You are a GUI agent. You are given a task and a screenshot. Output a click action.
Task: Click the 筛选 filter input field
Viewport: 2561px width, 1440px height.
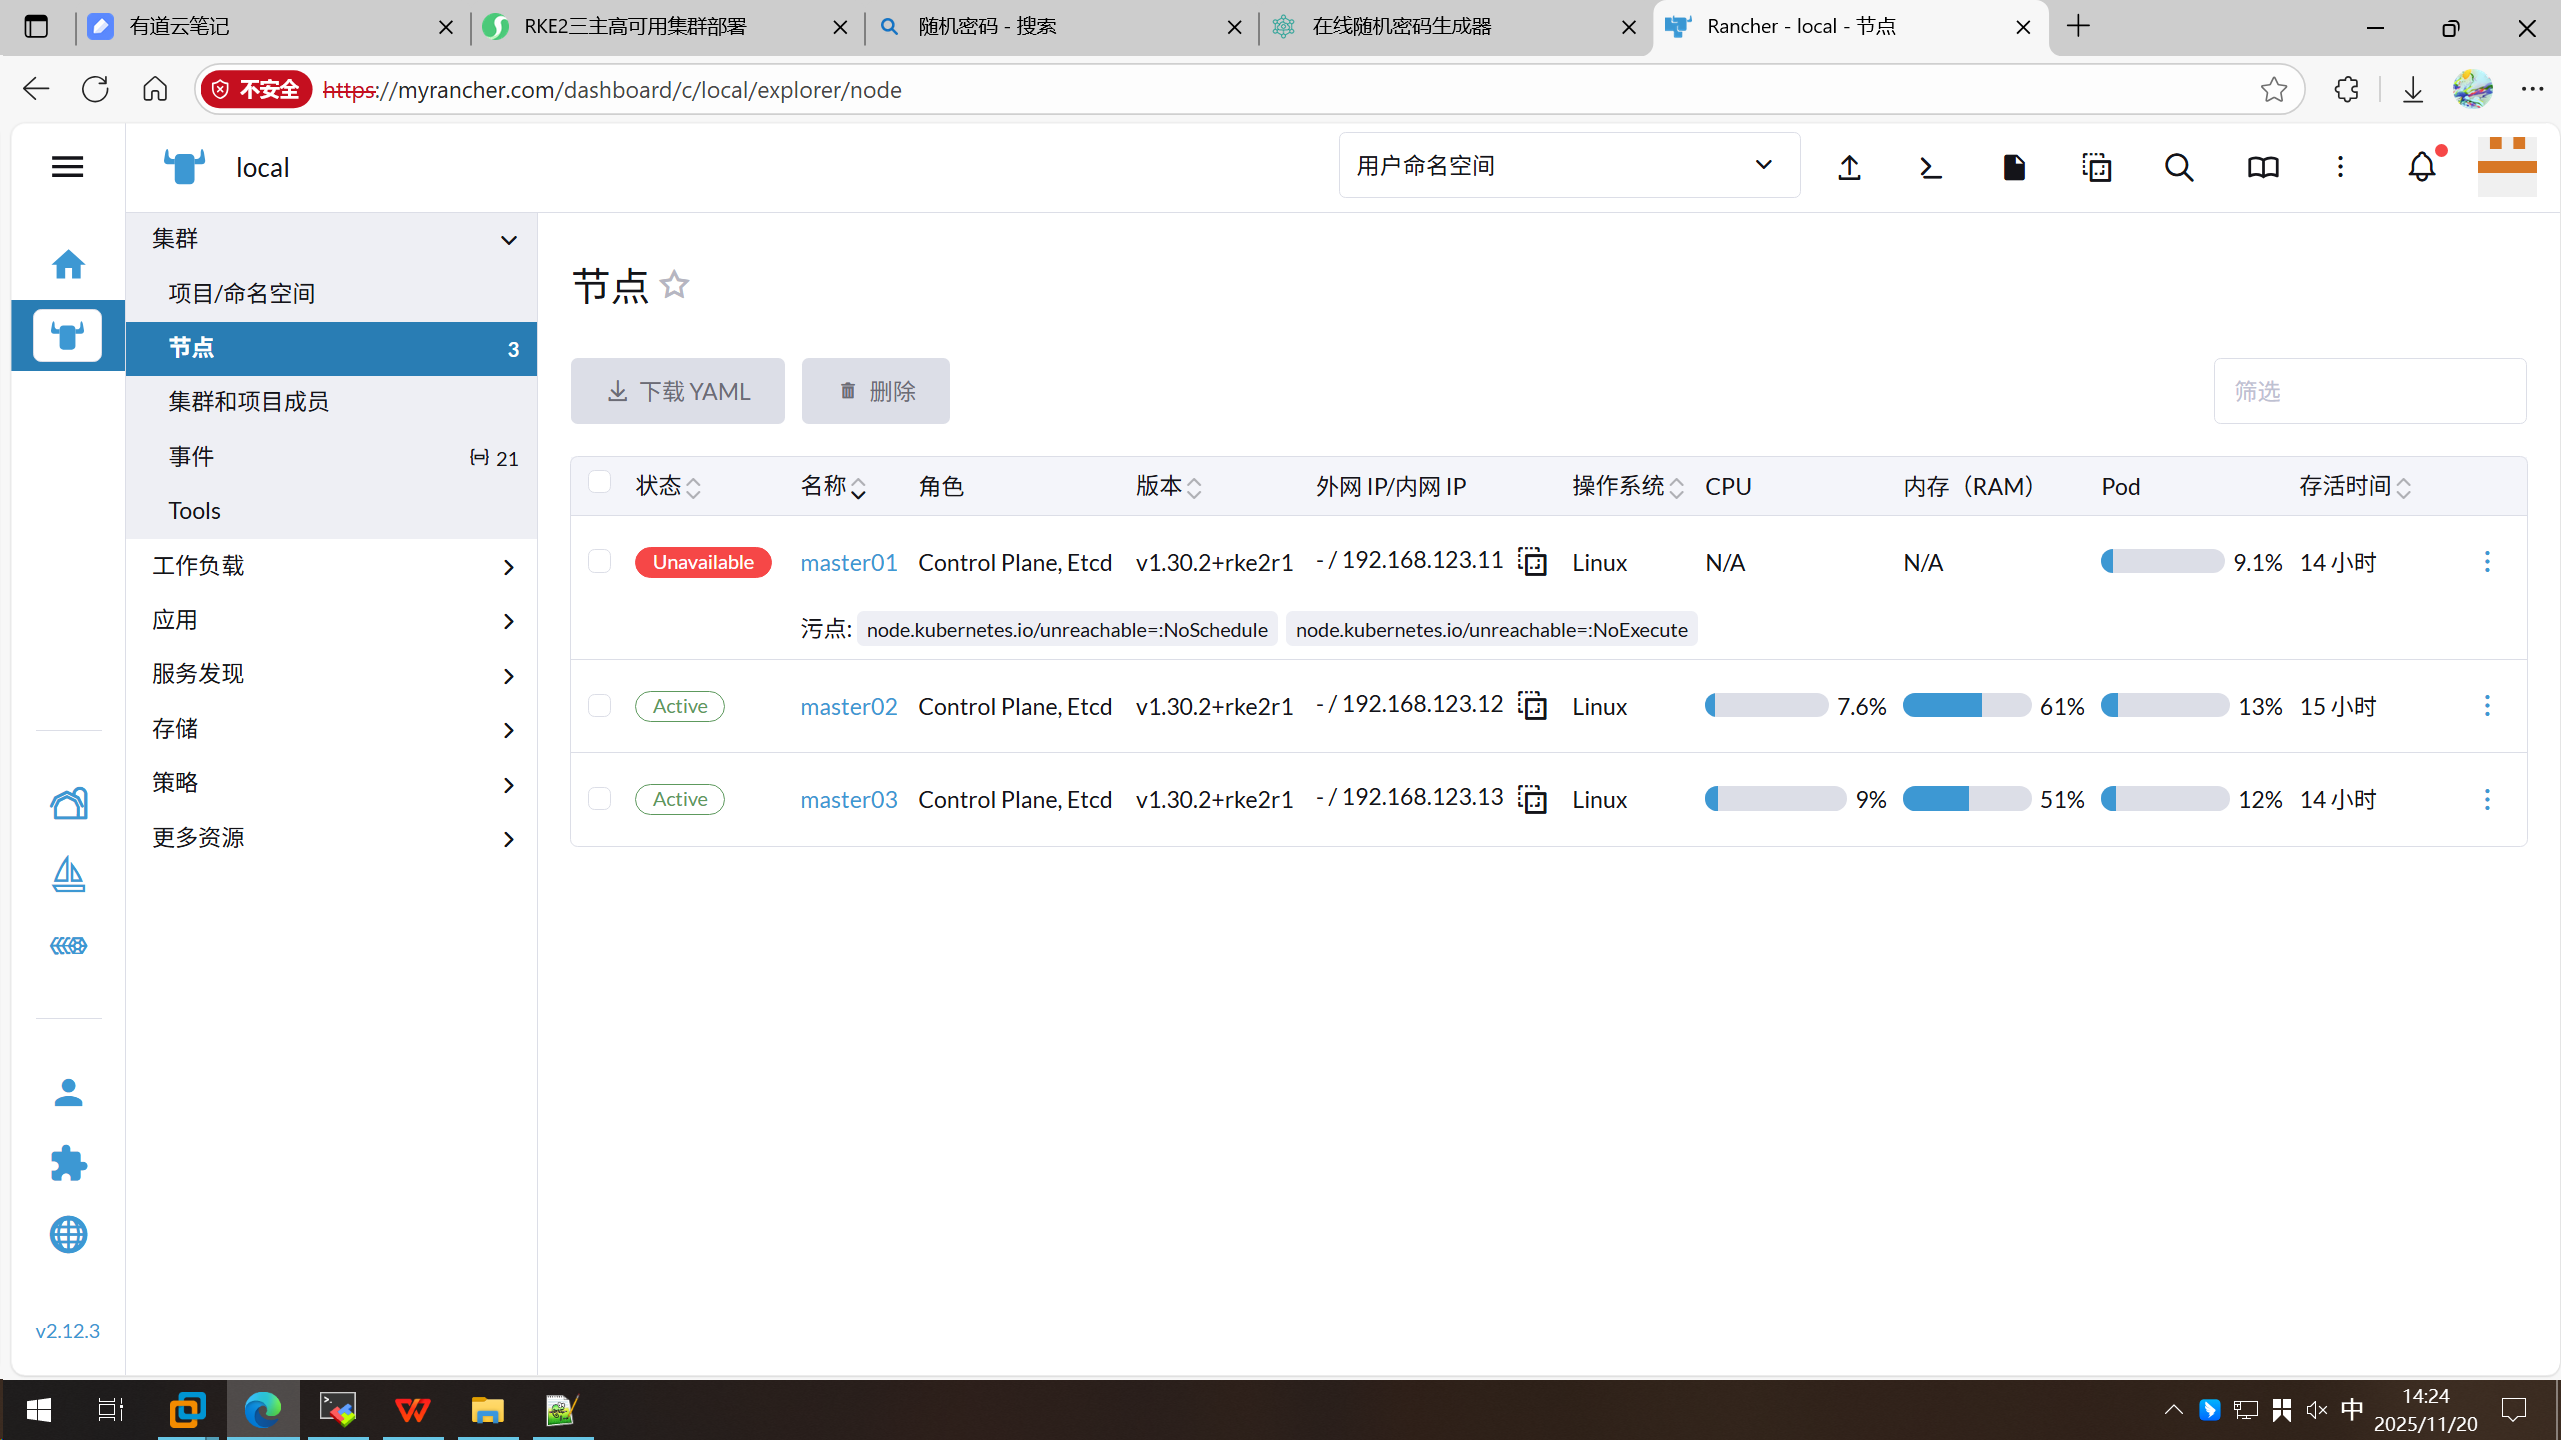tap(2368, 391)
